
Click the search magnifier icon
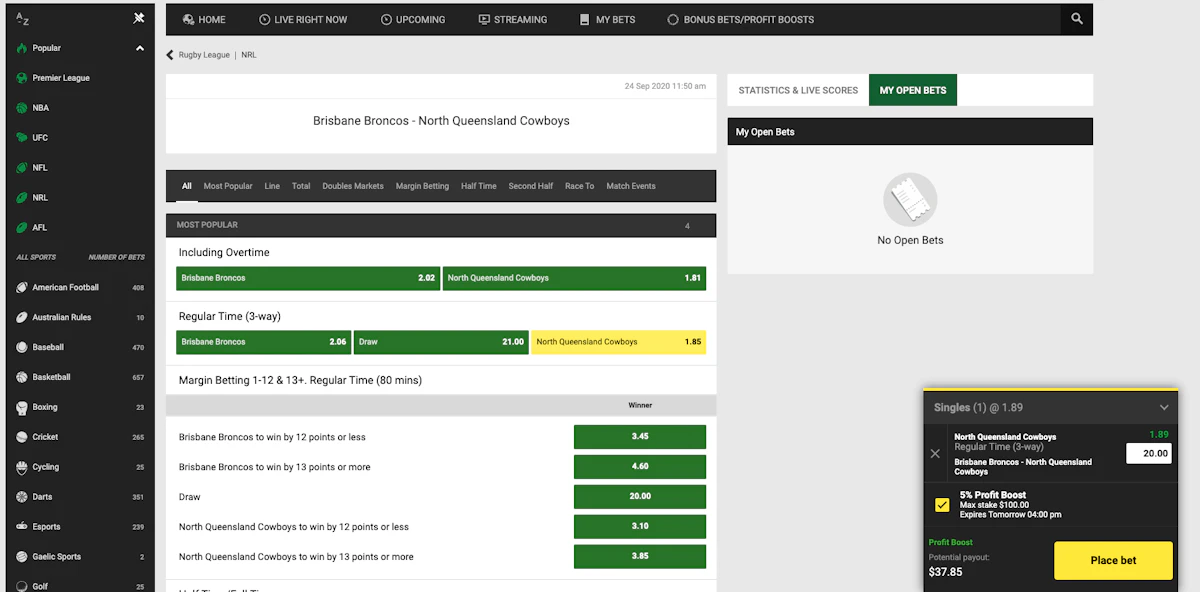(1076, 19)
